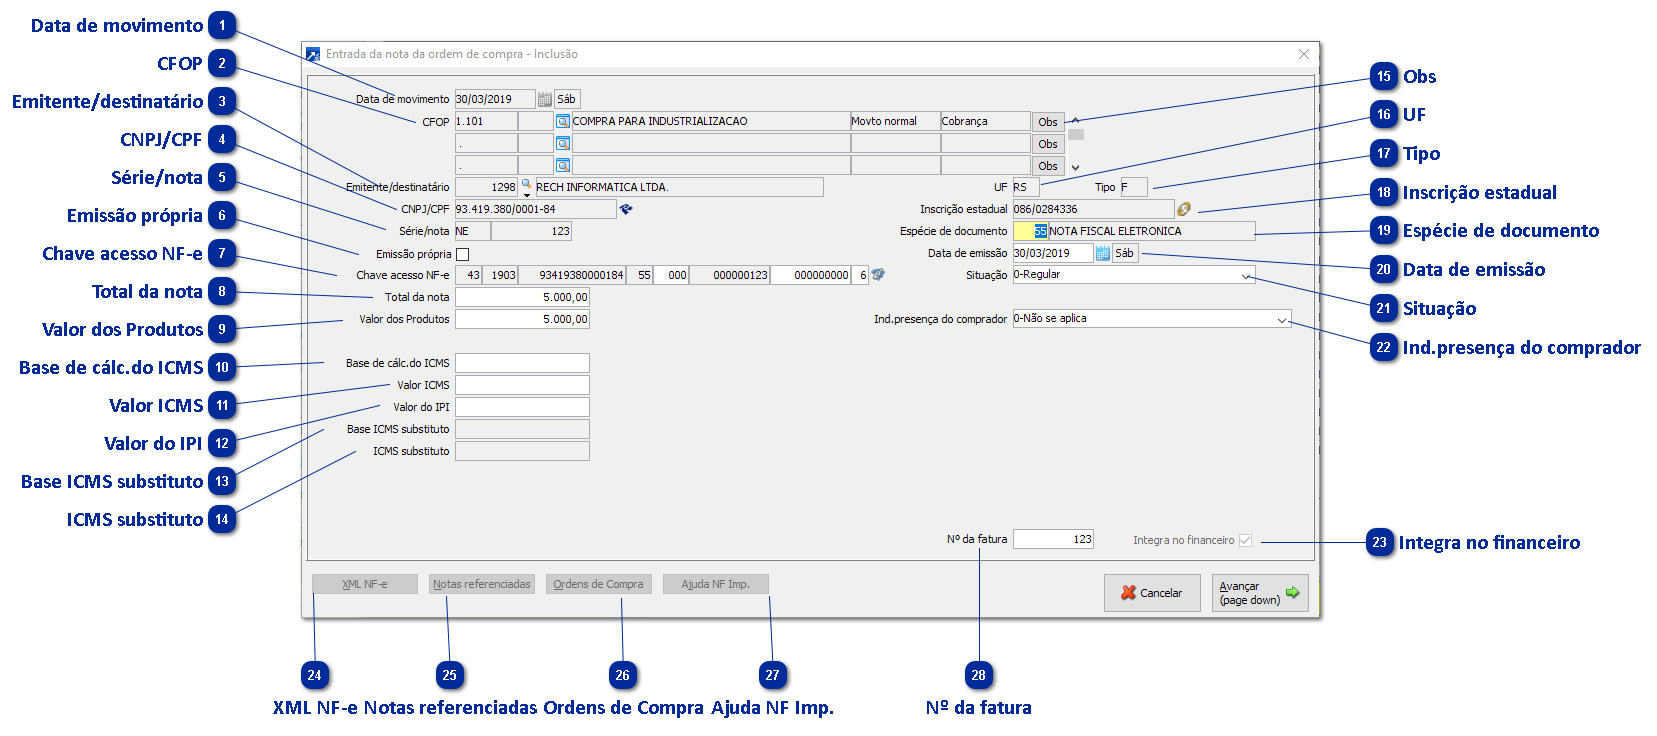Click the 000 segment of Chave acesso NF-e
This screenshot has height=736, width=1657.
tap(671, 275)
